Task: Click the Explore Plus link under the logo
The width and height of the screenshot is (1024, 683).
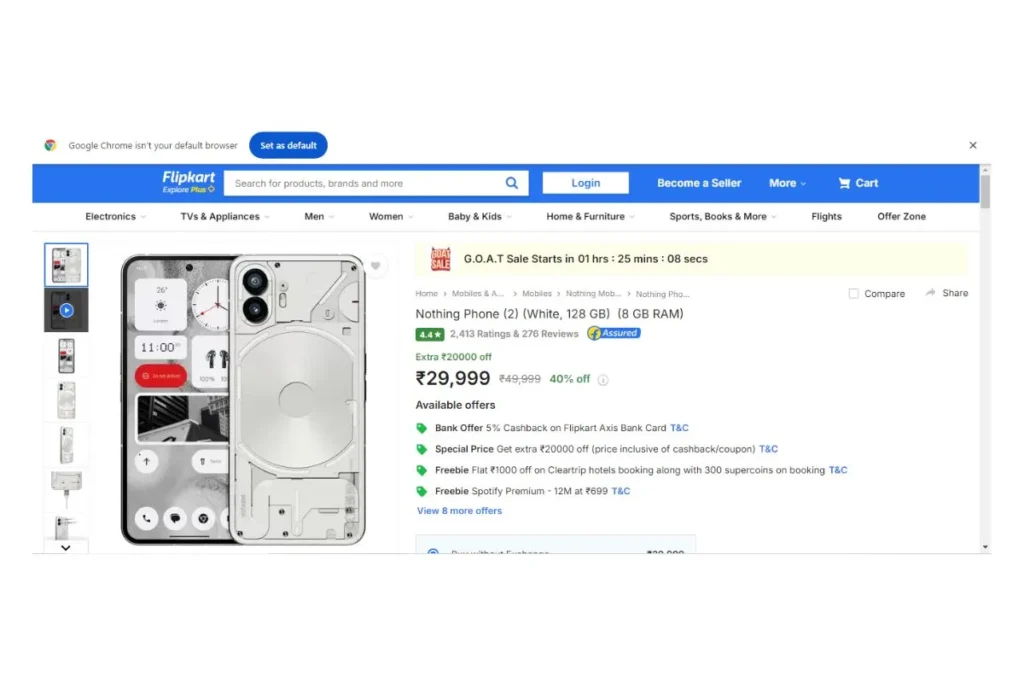Action: click(188, 190)
